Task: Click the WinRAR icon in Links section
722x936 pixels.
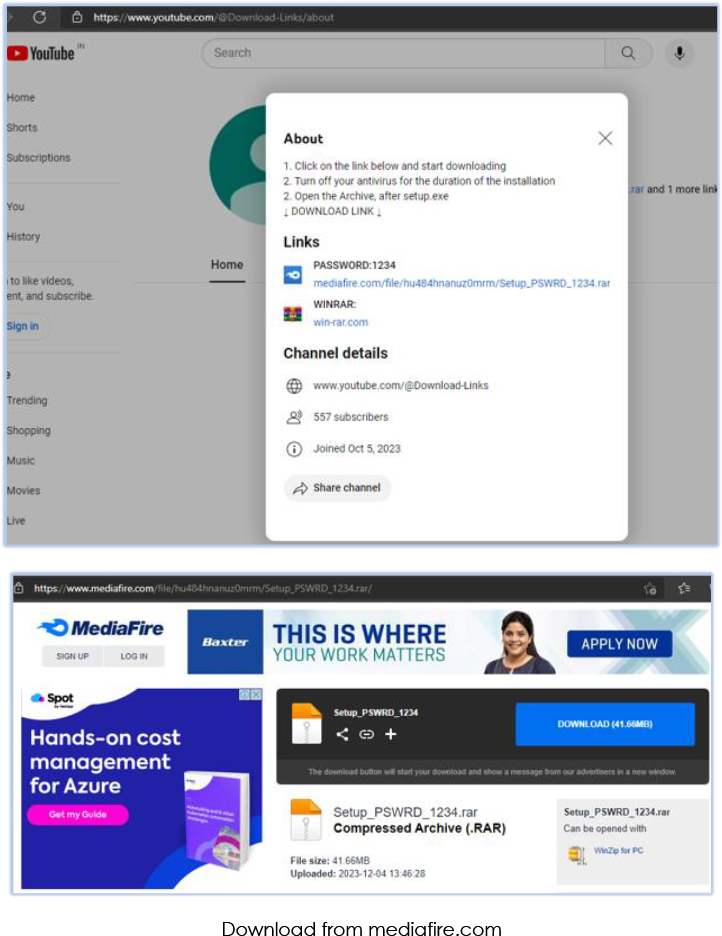Action: click(x=292, y=313)
